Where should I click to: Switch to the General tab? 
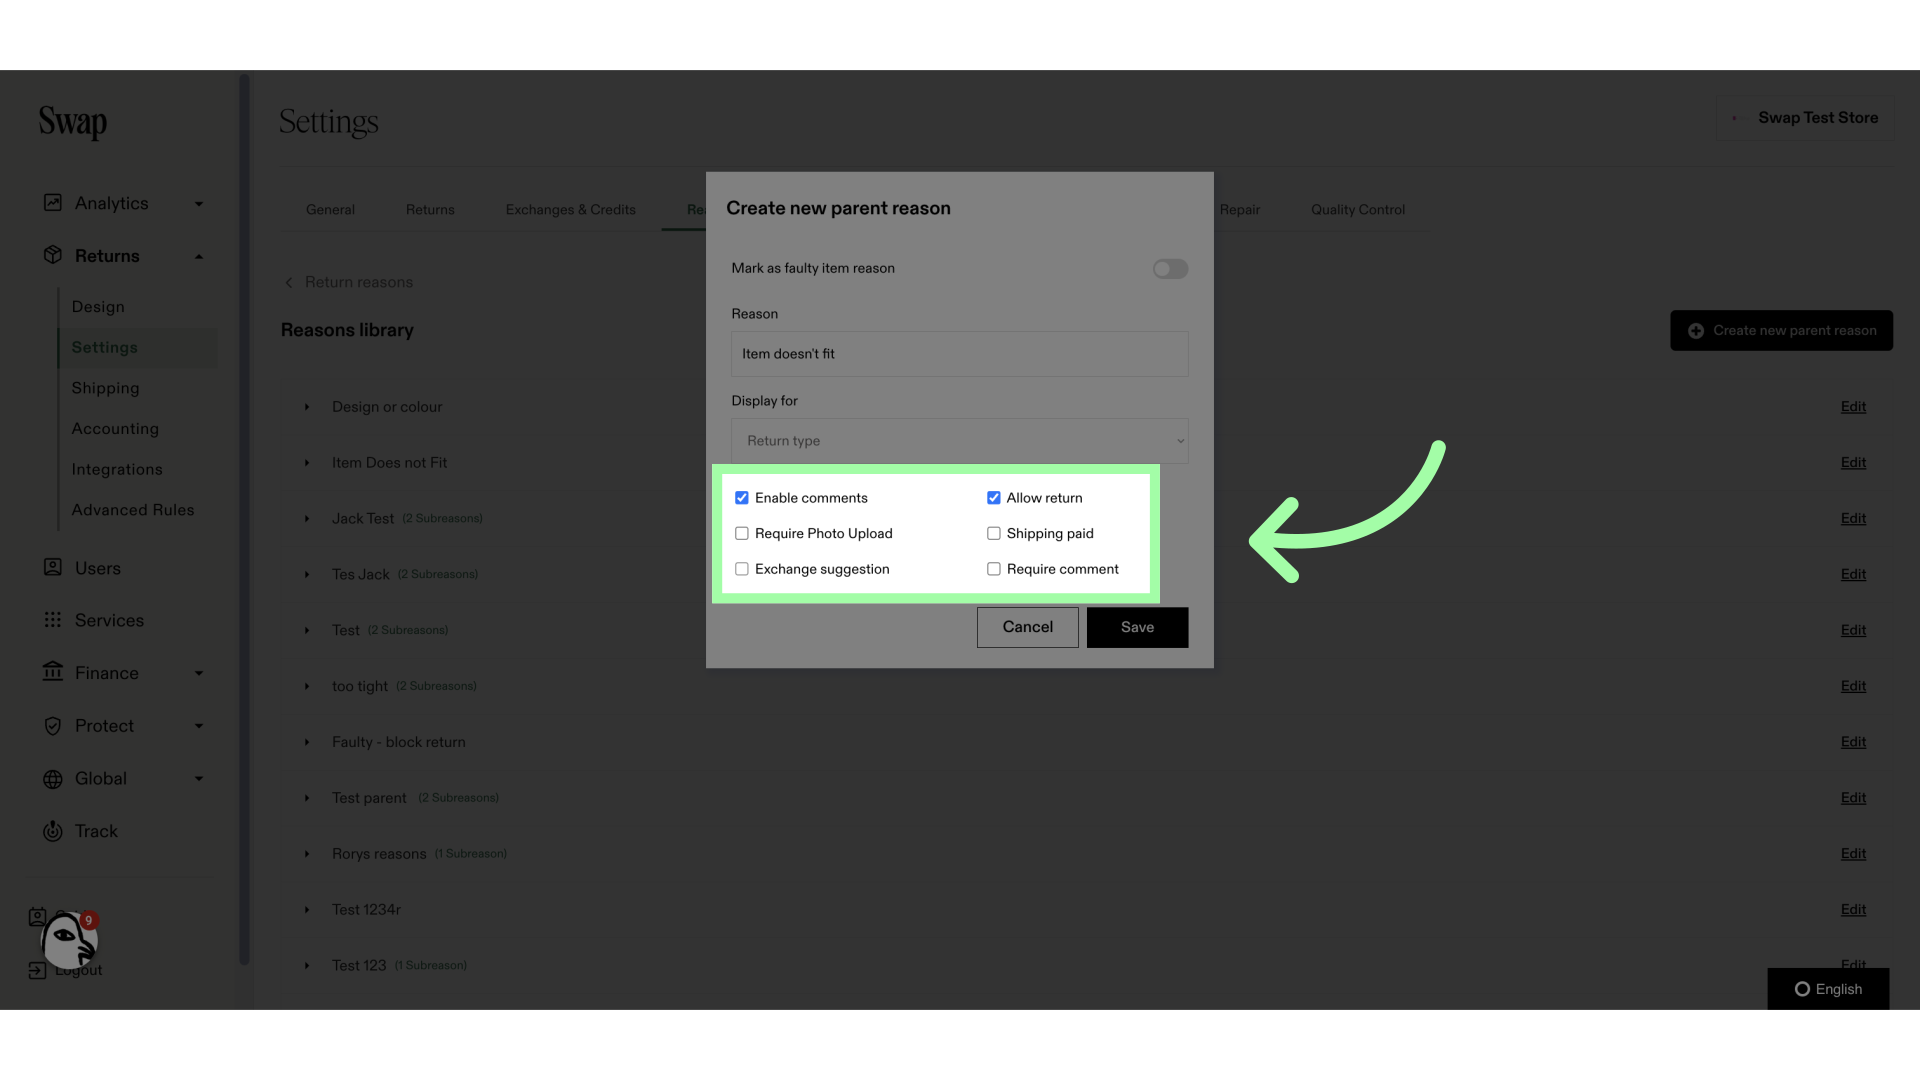[330, 210]
